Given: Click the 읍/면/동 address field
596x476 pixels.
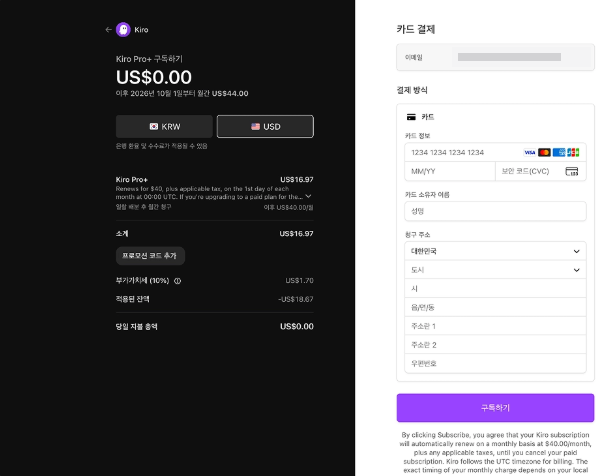Looking at the screenshot, I should point(495,307).
